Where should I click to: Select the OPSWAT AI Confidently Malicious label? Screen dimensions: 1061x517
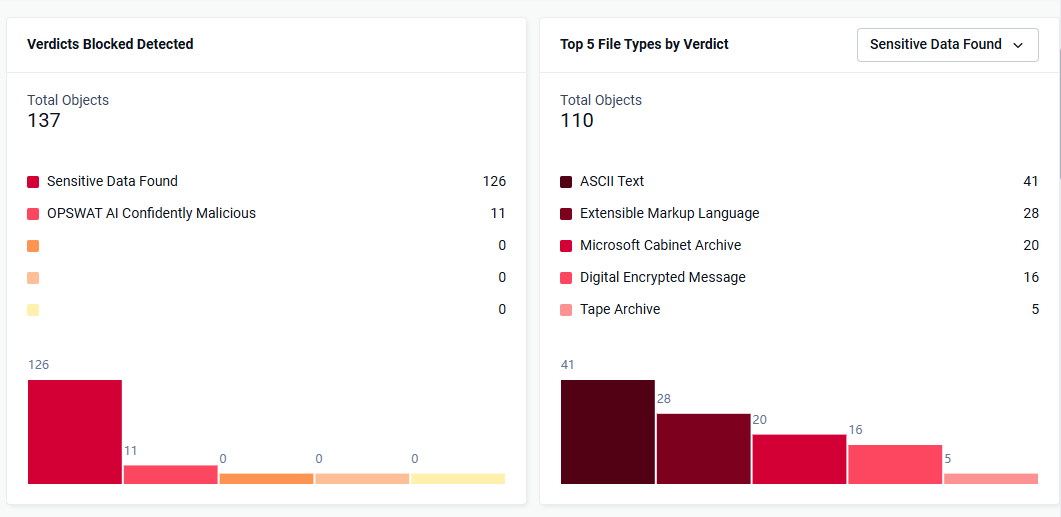click(x=152, y=213)
